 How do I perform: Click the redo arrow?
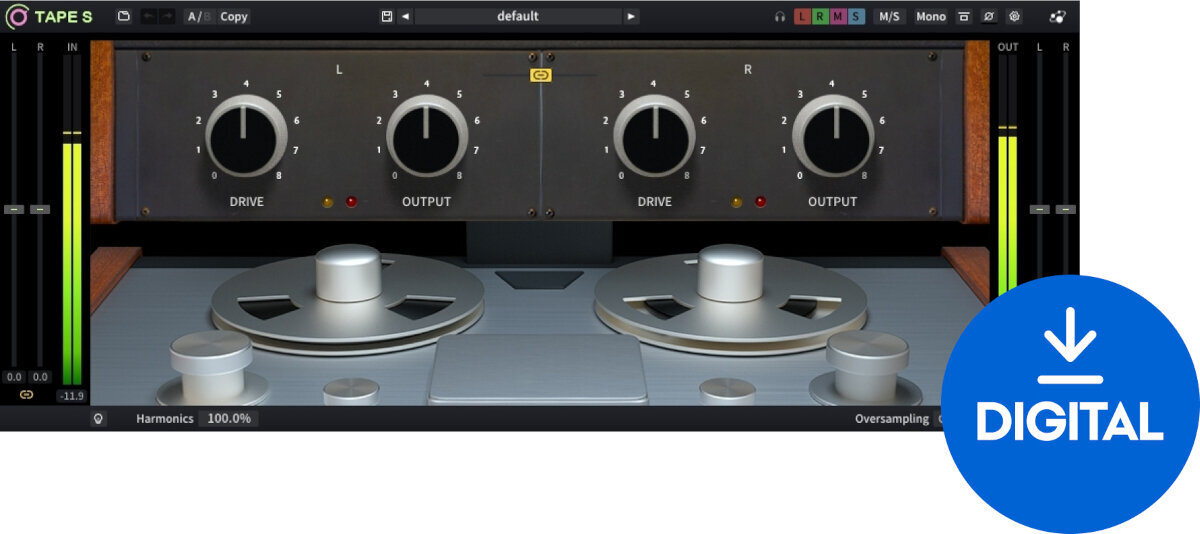[167, 17]
